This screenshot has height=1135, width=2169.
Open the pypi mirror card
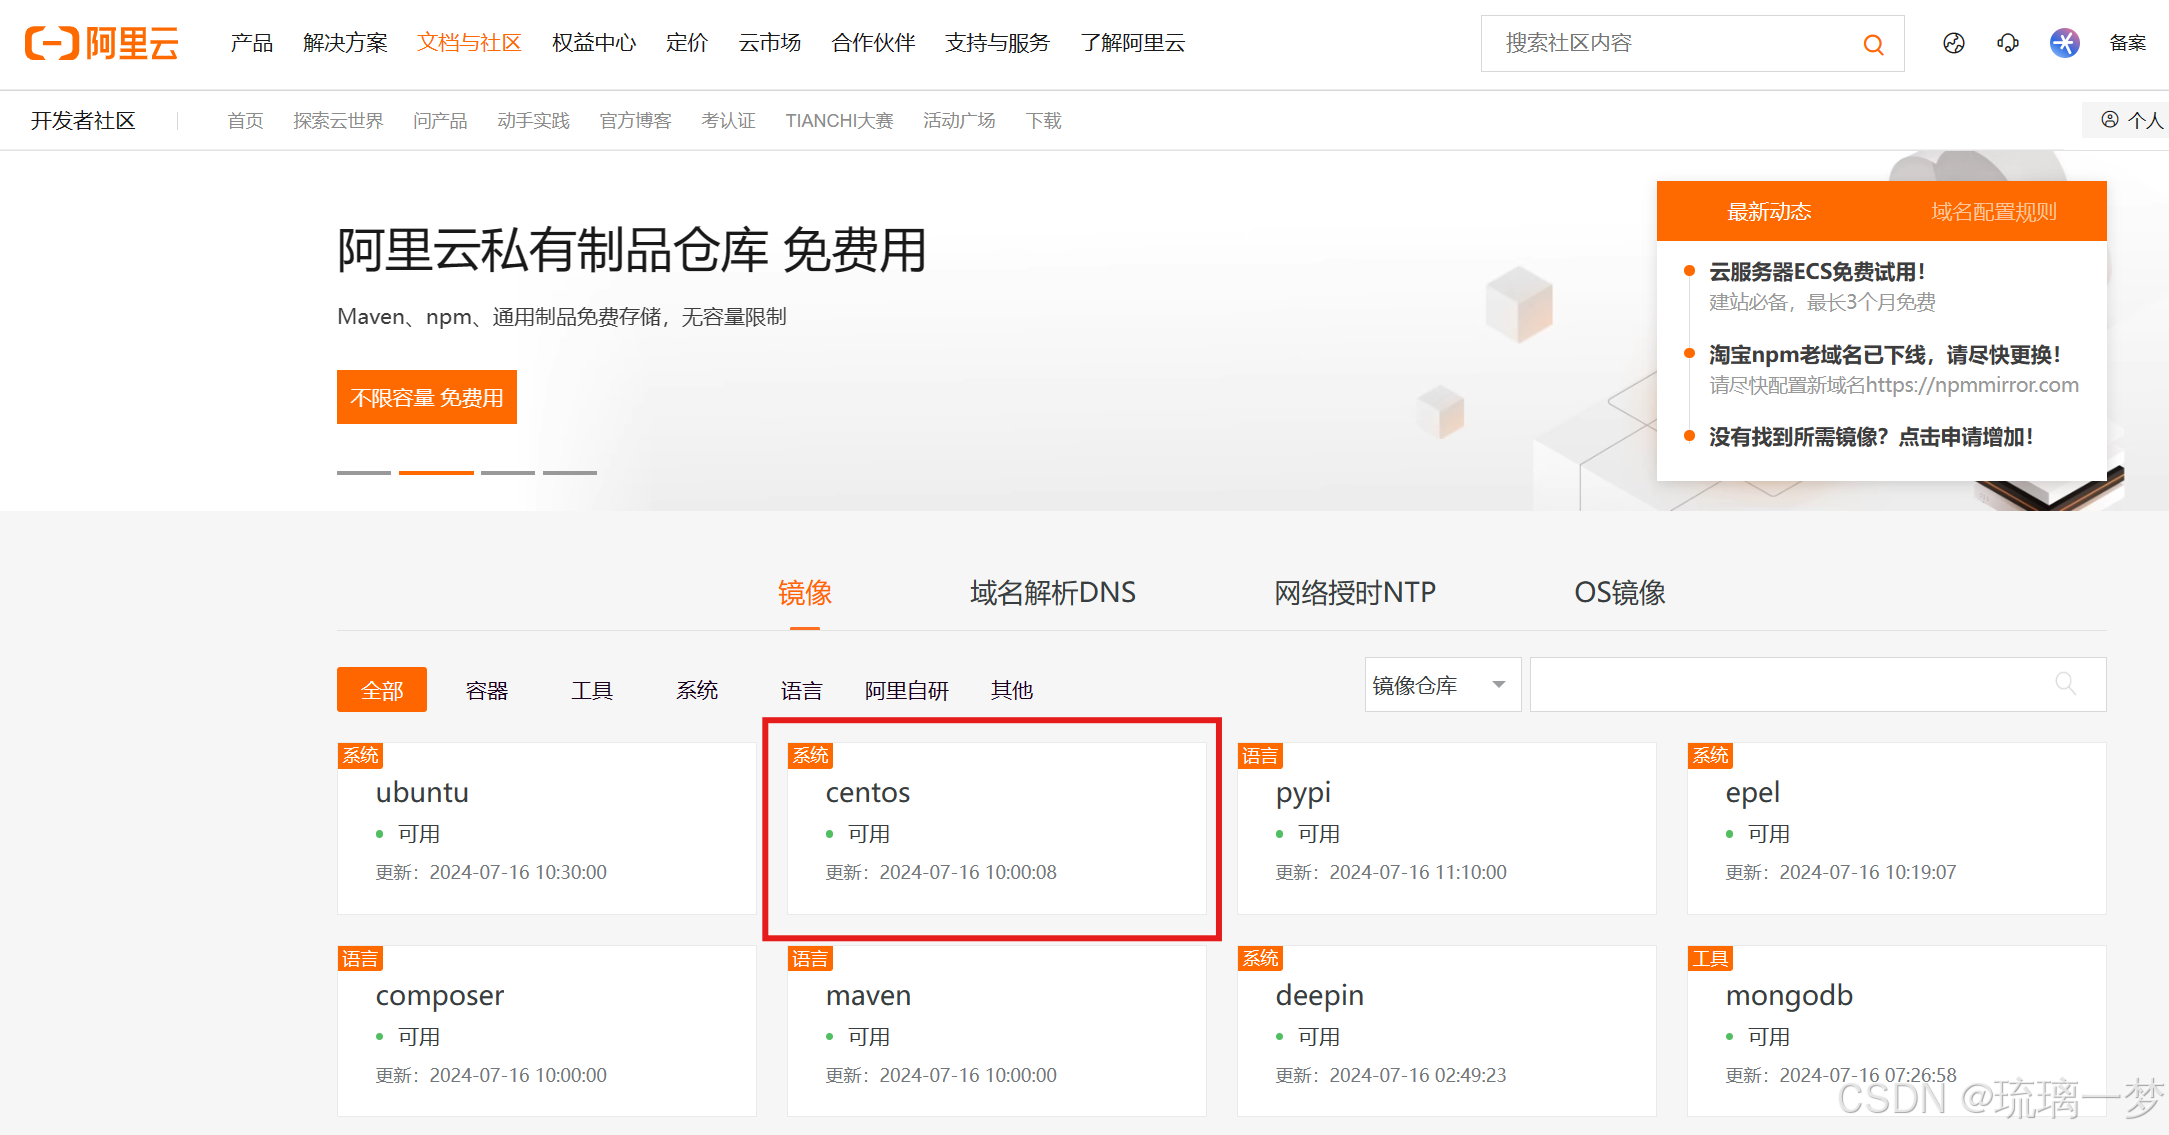(x=1447, y=828)
